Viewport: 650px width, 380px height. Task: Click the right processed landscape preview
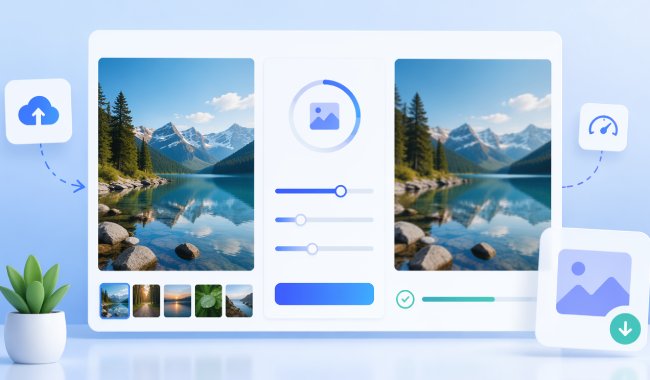(473, 165)
